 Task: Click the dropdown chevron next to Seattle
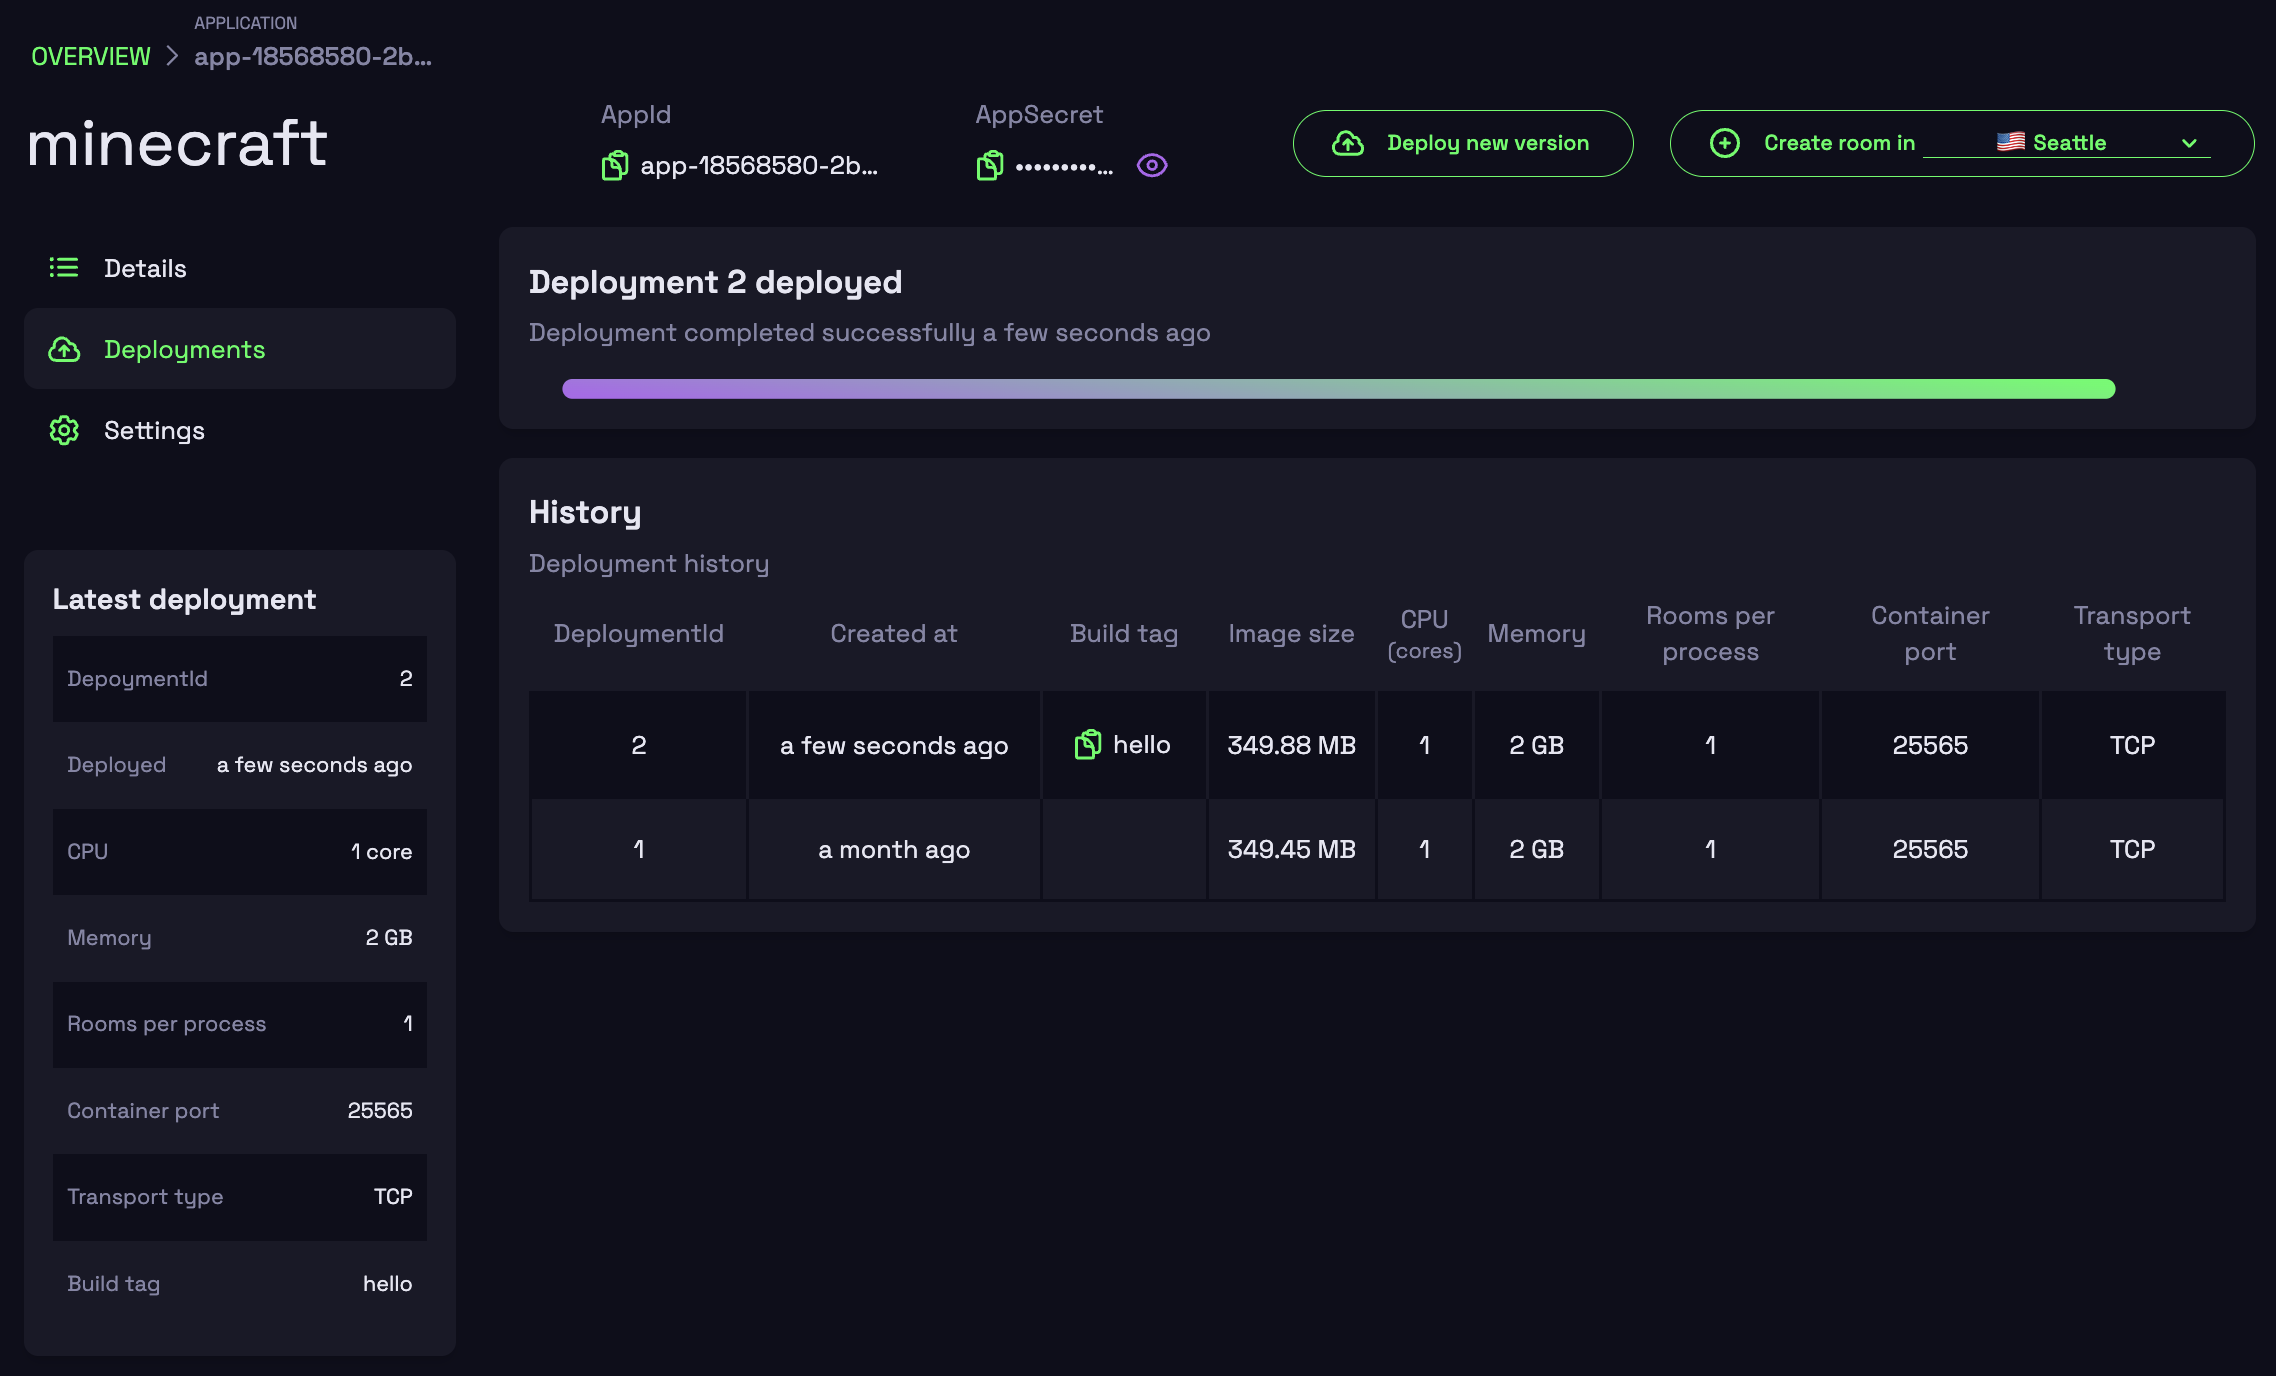pos(2189,143)
